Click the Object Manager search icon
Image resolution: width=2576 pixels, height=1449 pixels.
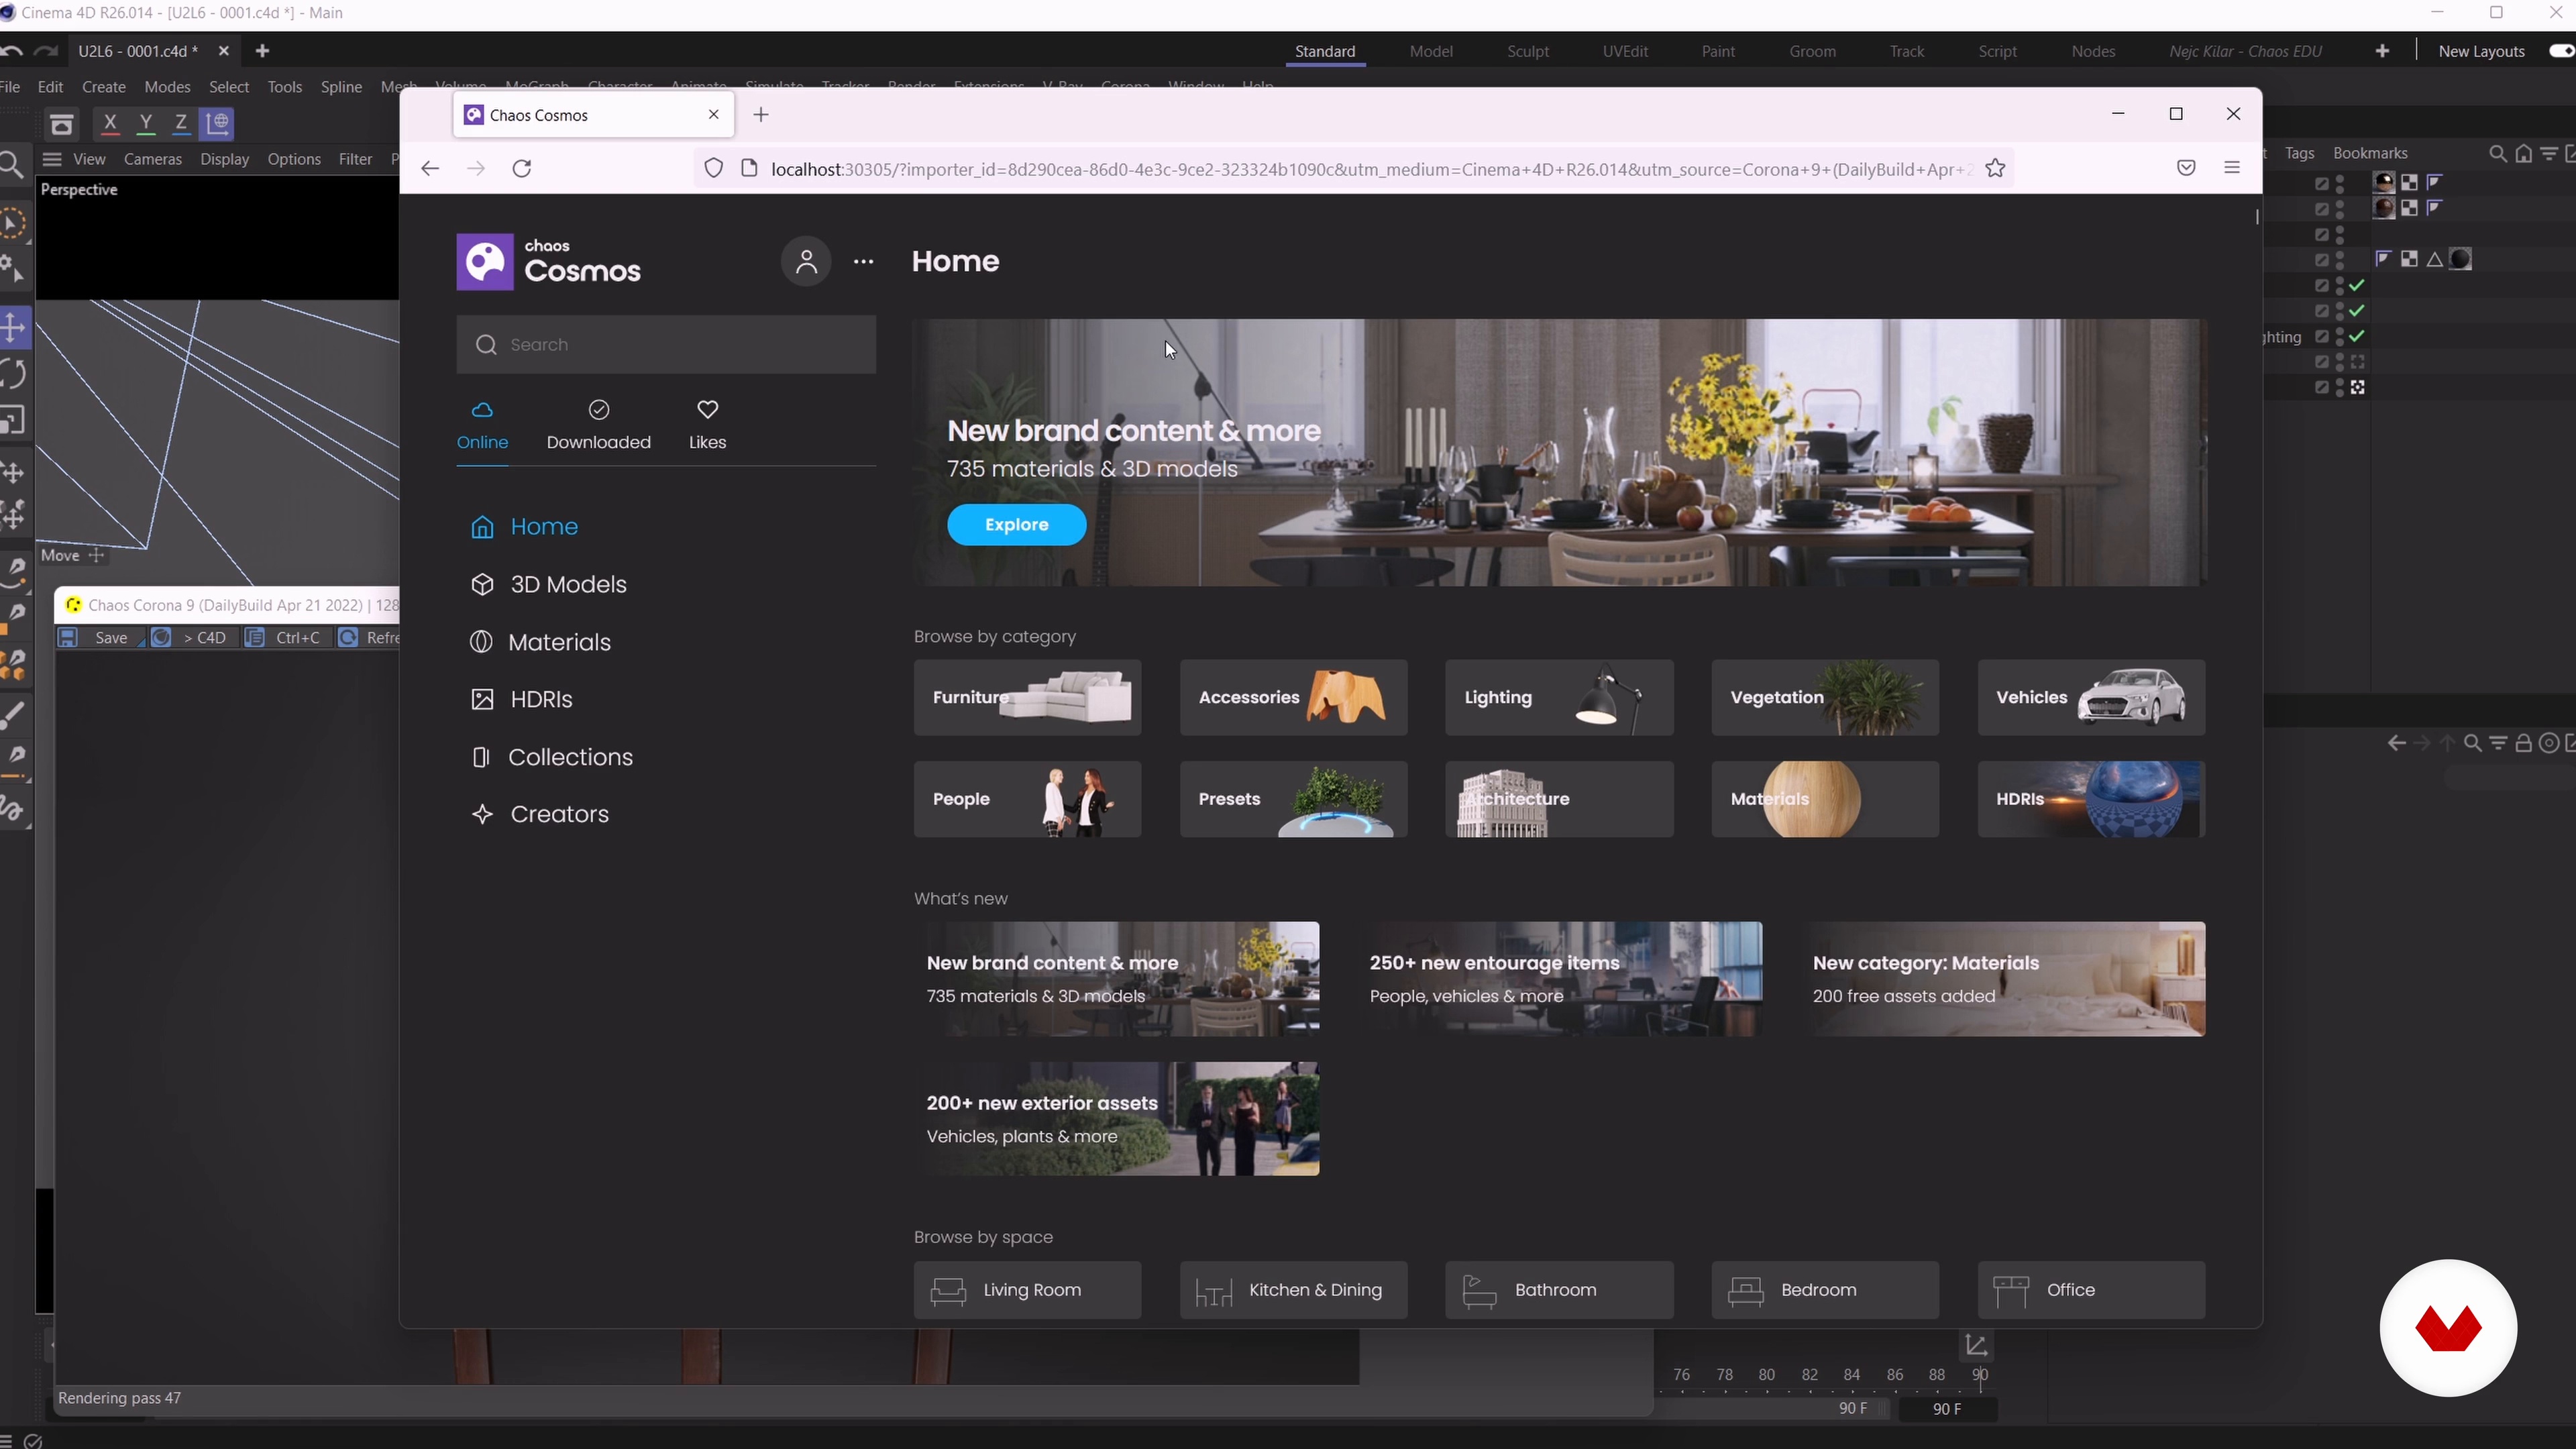click(x=2497, y=154)
